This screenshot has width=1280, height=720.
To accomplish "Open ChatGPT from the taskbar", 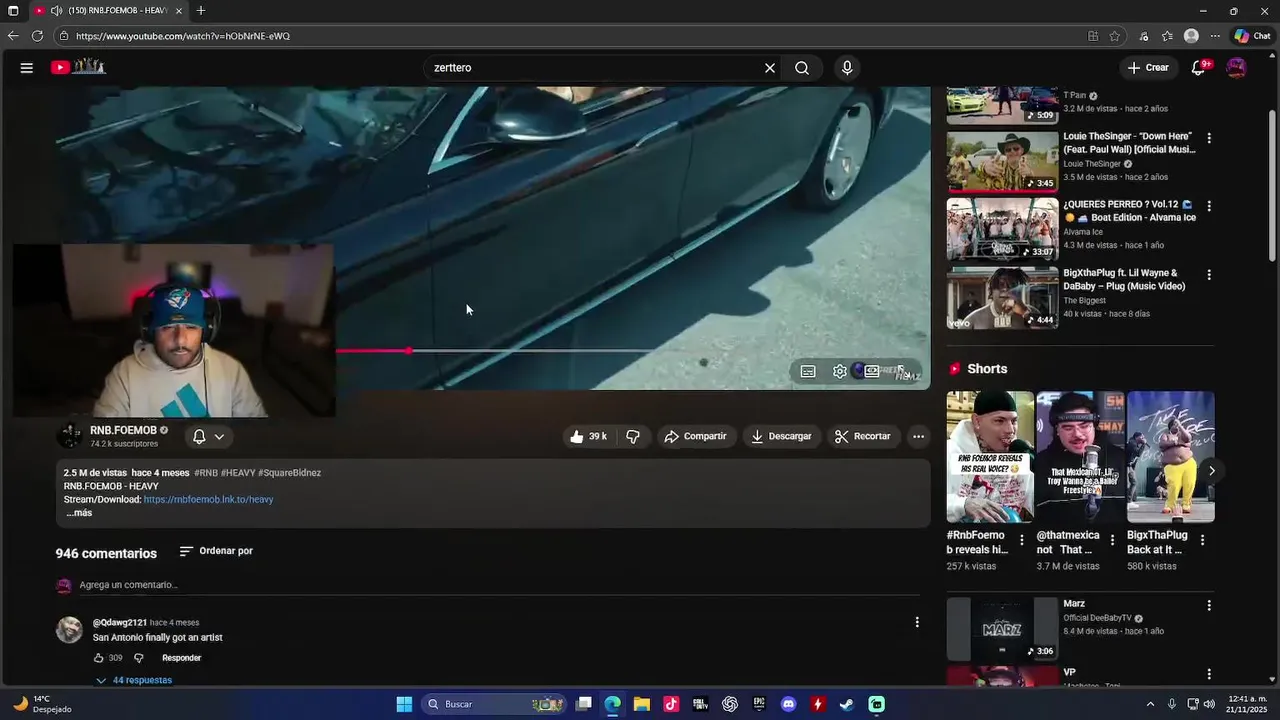I will point(730,704).
